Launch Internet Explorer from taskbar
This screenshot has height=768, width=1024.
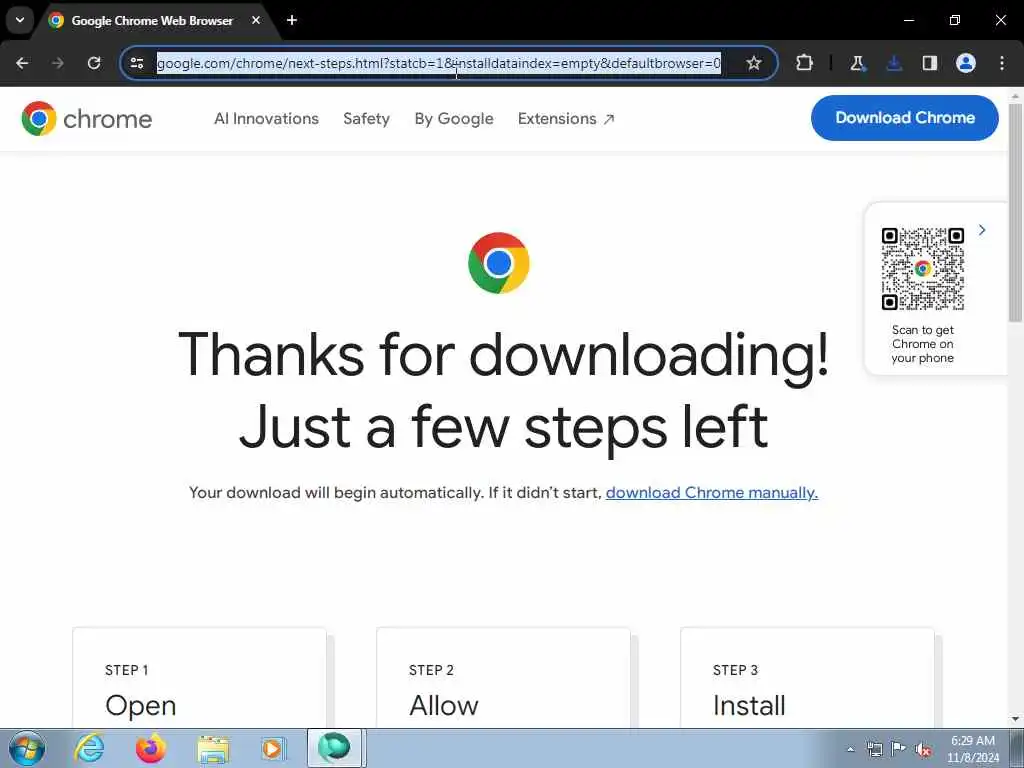(89, 748)
